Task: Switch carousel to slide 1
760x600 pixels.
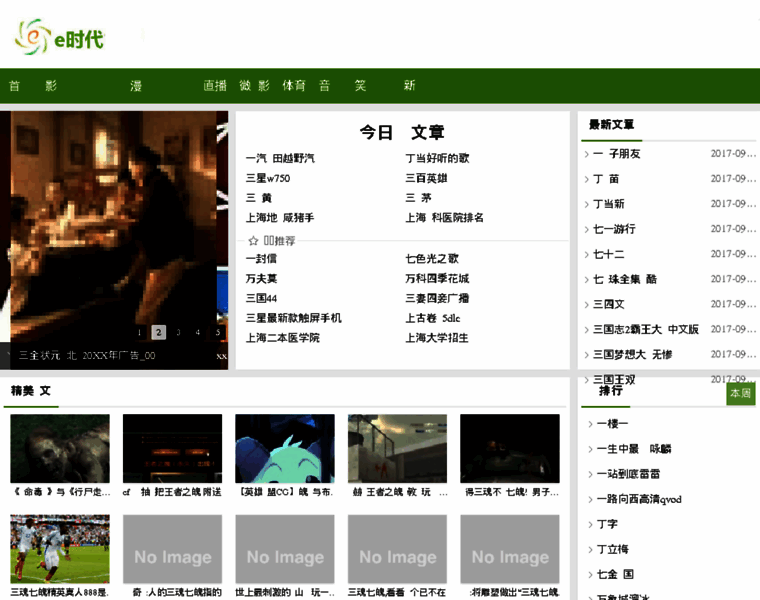Action: click(x=139, y=332)
